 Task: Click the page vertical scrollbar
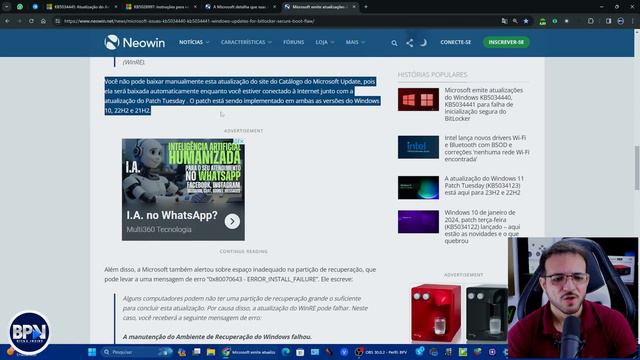(637, 167)
